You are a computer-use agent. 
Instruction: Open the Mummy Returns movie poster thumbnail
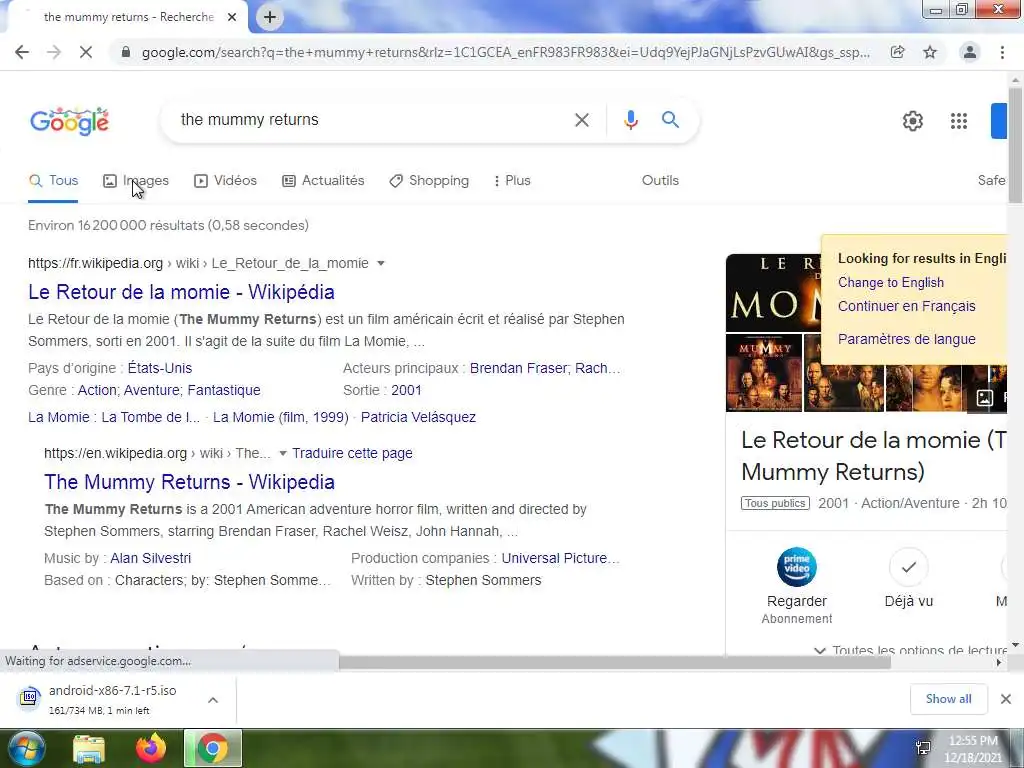coord(764,373)
